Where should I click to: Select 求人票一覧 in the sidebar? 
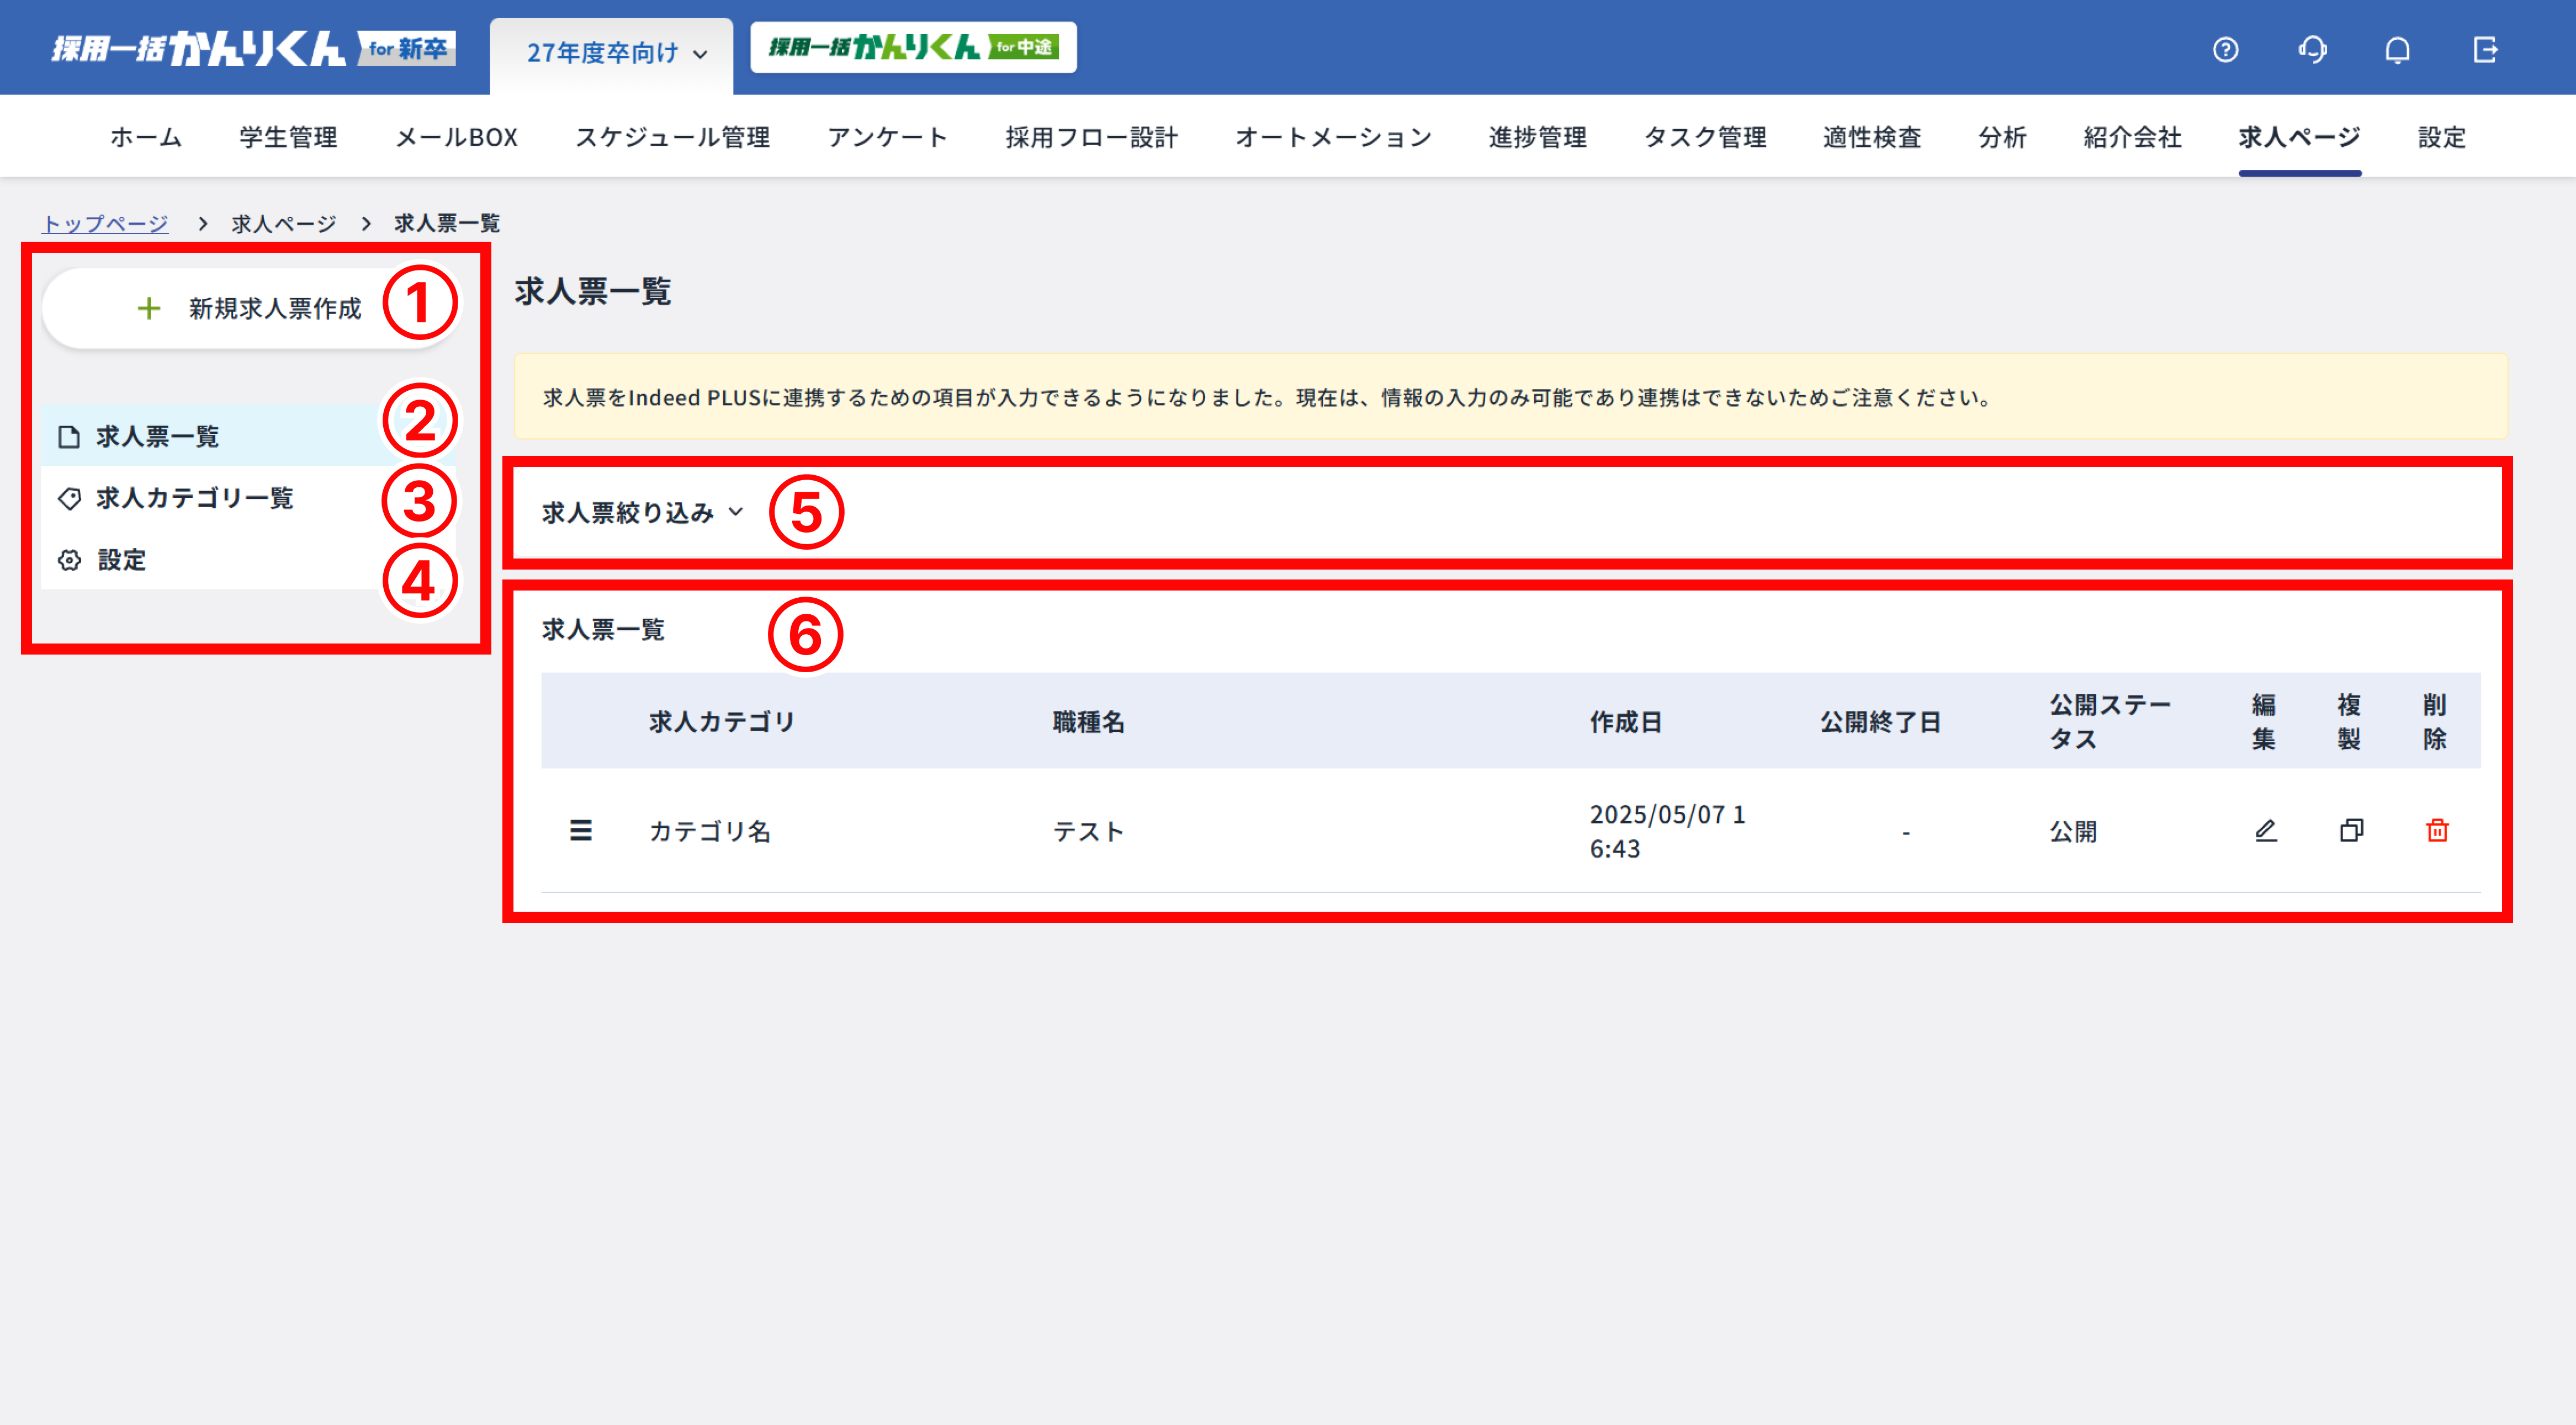coord(157,436)
